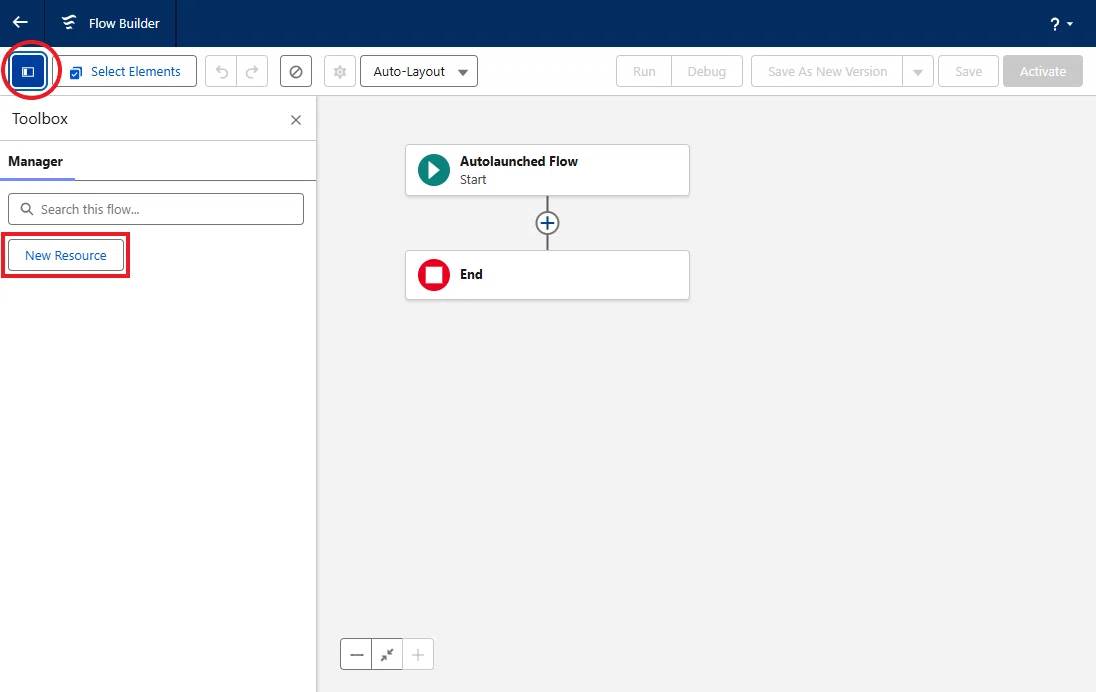This screenshot has width=1096, height=692.
Task: Click the Run button
Action: coord(644,71)
